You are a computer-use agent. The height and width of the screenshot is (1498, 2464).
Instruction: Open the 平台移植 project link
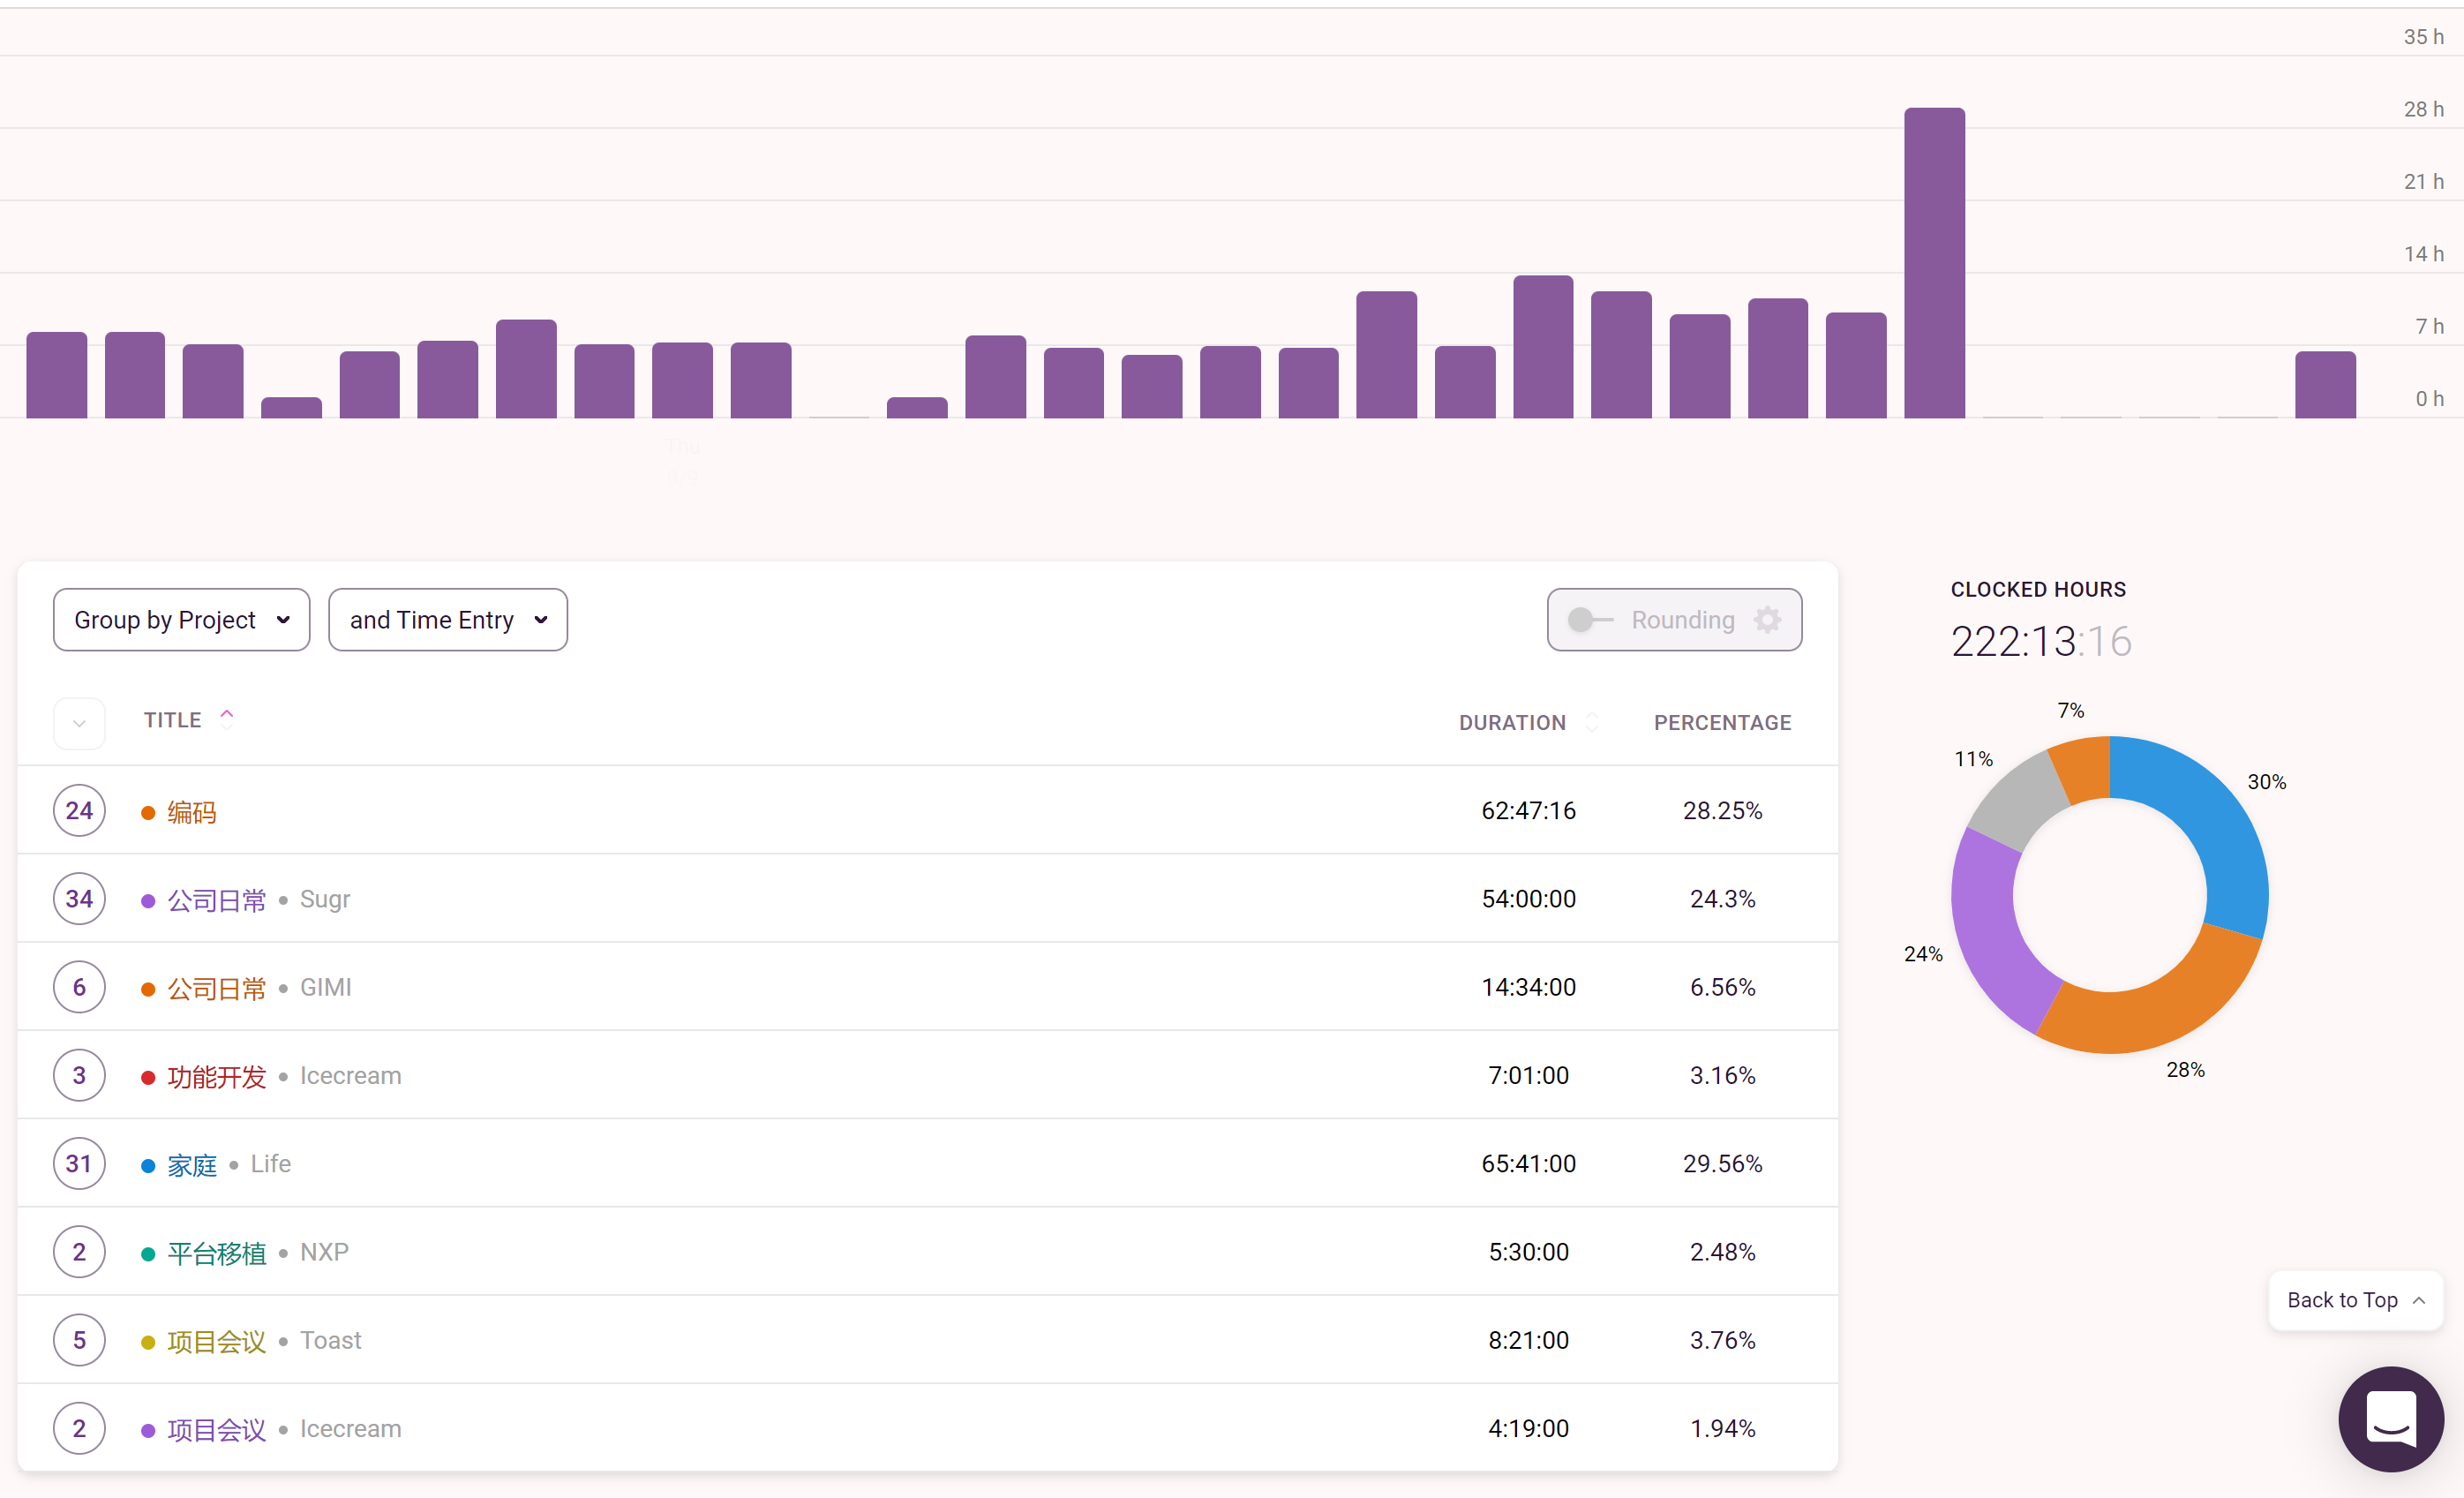click(x=216, y=1253)
